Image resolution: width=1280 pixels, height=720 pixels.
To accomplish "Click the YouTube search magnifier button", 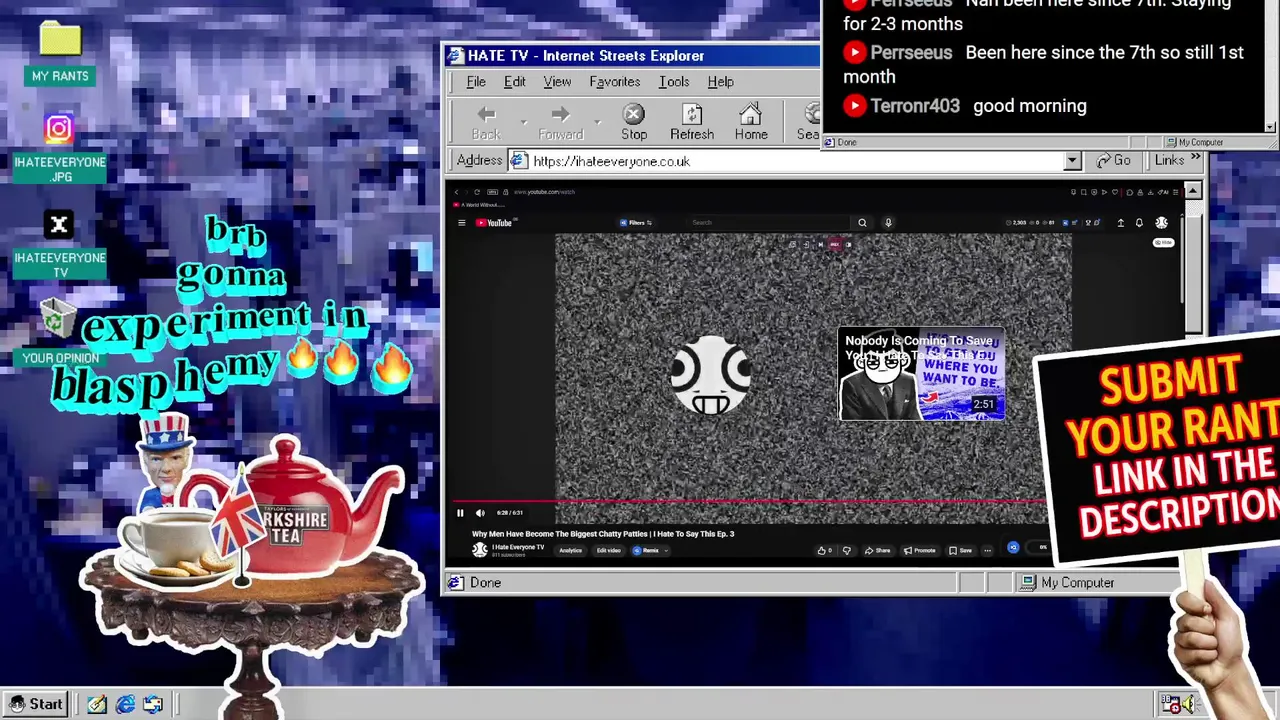I will (x=862, y=223).
